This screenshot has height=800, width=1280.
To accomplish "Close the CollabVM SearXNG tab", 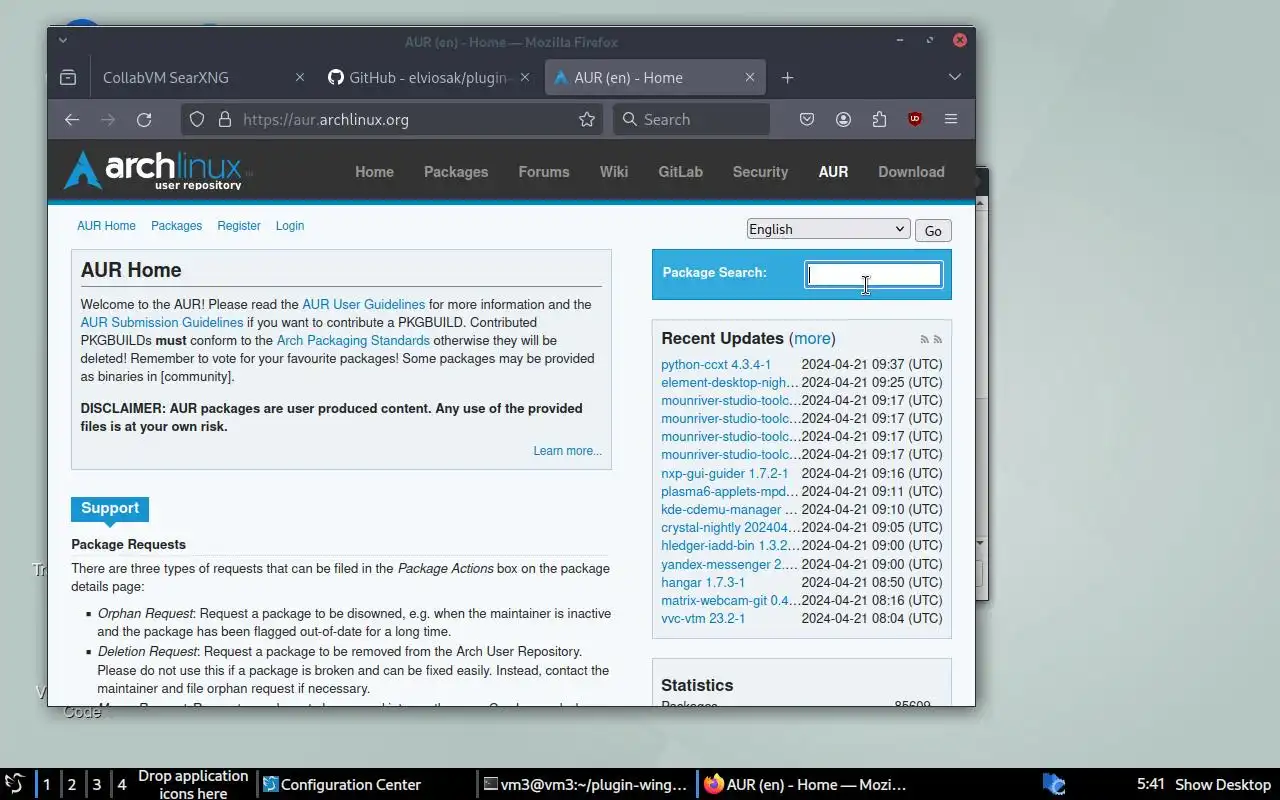I will [299, 77].
